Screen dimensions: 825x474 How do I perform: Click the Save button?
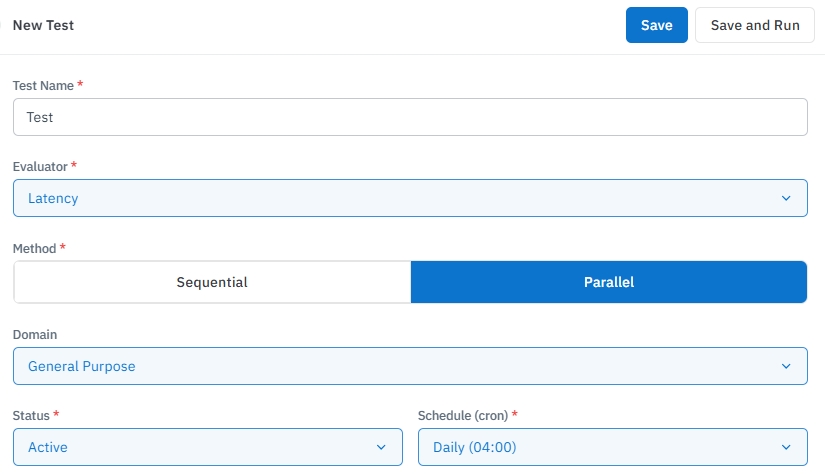tap(656, 25)
